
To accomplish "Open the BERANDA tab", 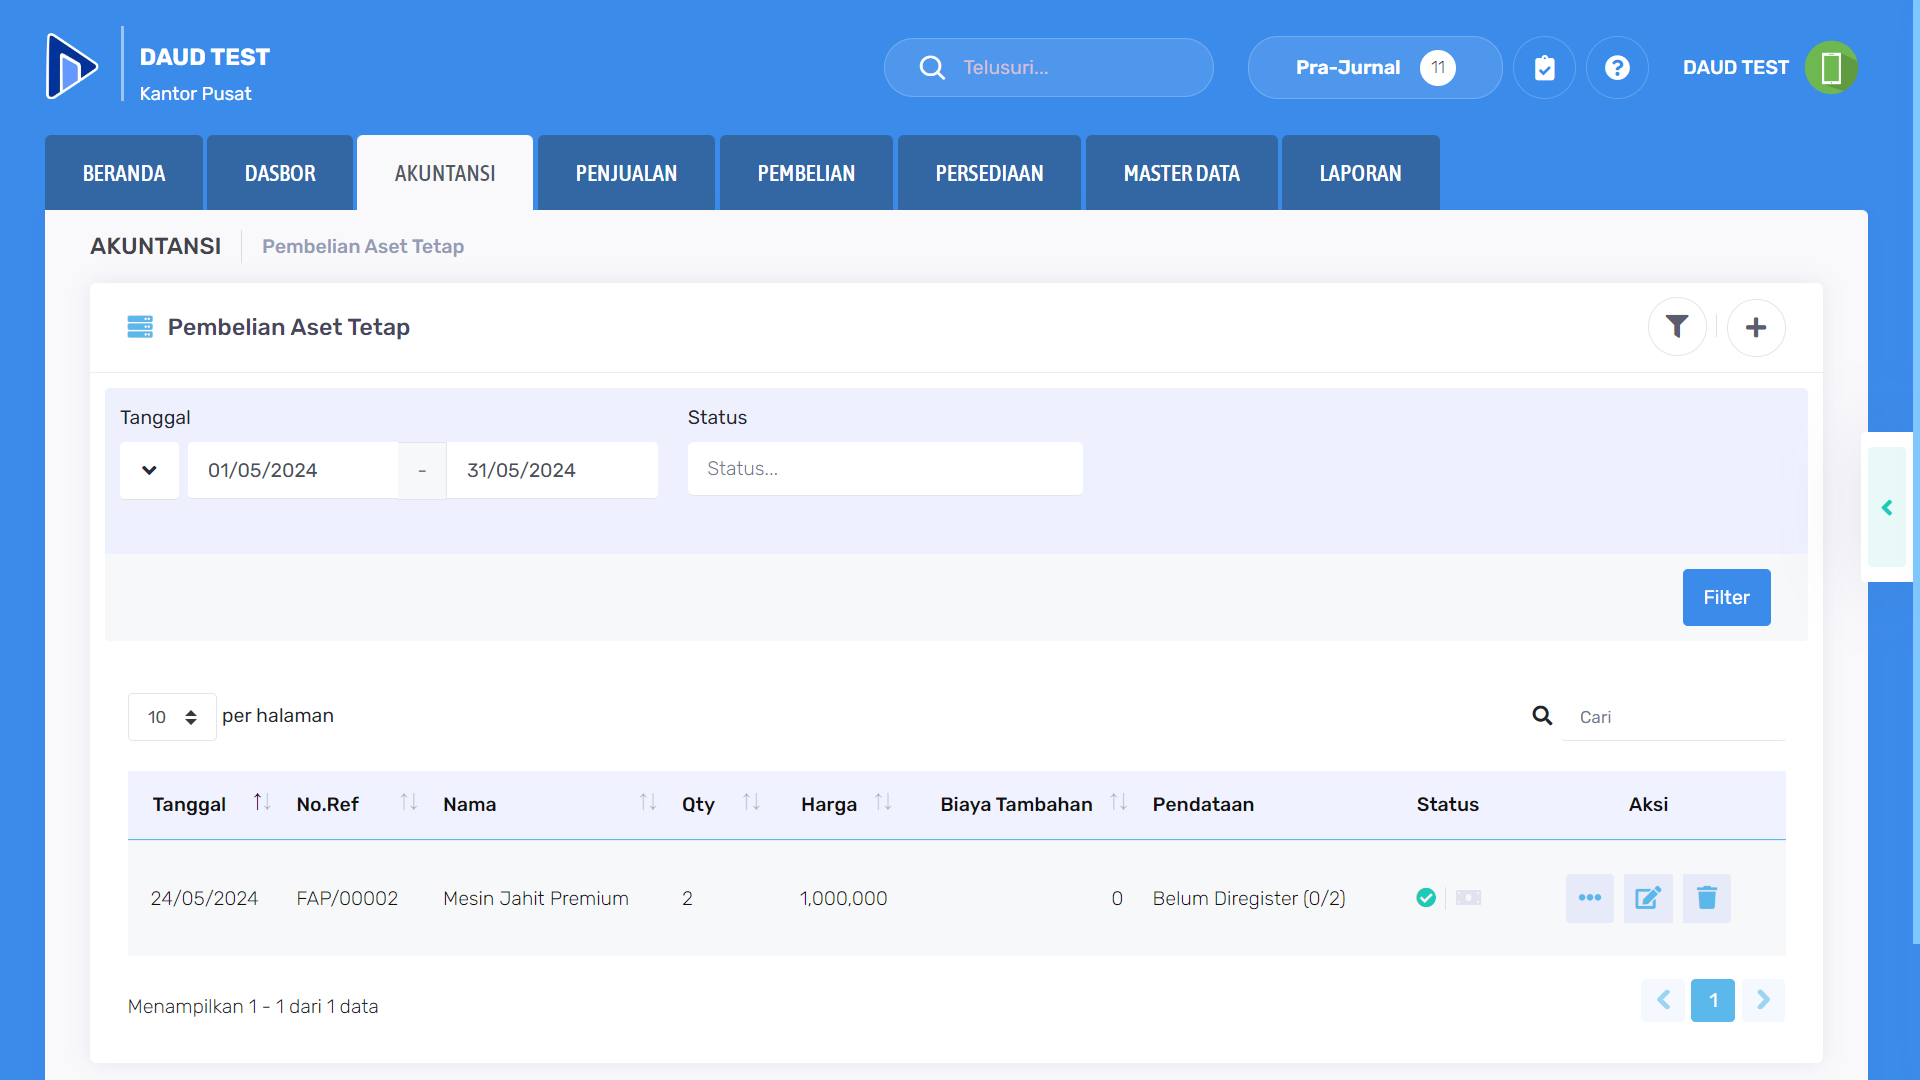I will pos(124,173).
